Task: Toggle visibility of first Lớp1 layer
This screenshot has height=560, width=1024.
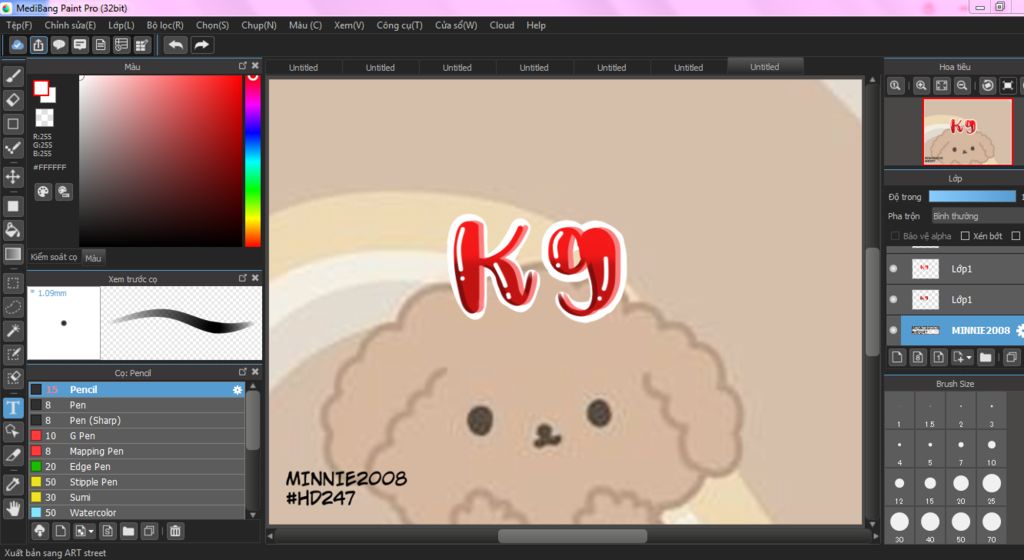Action: 893,268
